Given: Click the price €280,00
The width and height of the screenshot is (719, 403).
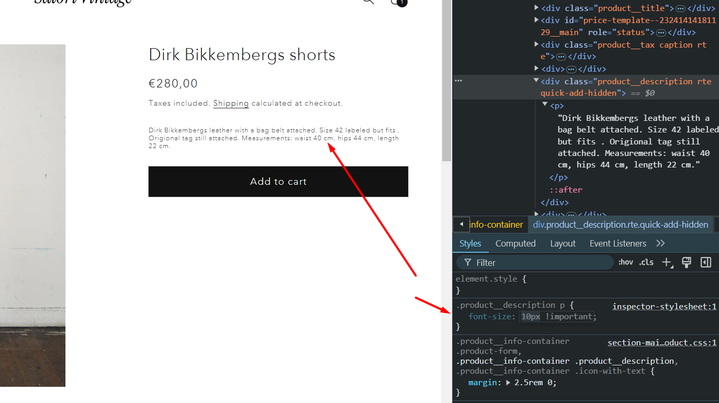Looking at the screenshot, I should tap(173, 83).
